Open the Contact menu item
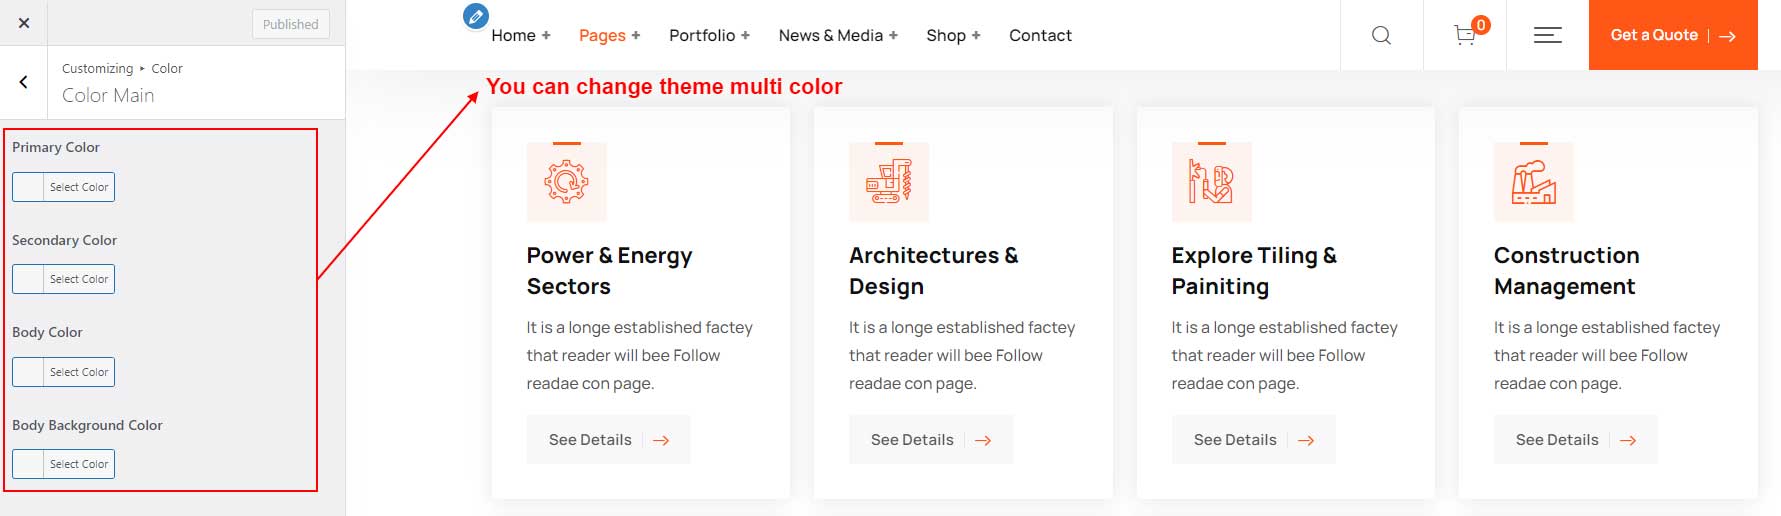 (x=1040, y=35)
